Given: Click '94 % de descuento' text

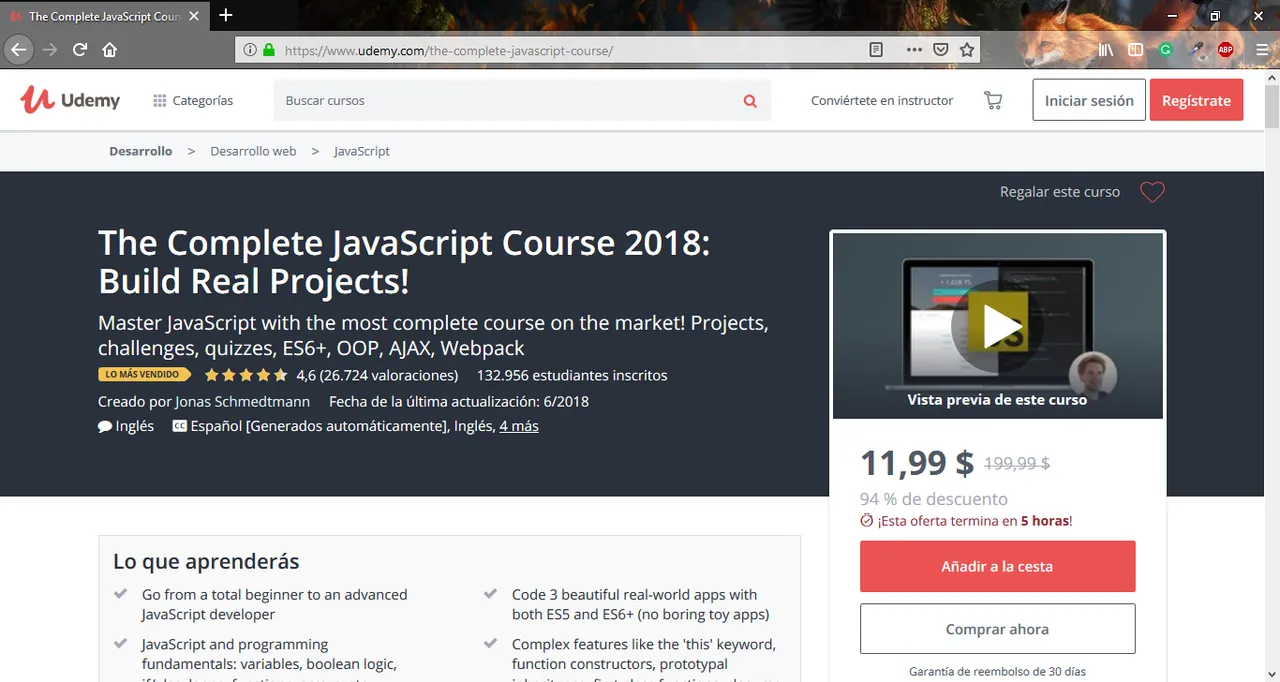Looking at the screenshot, I should [934, 499].
